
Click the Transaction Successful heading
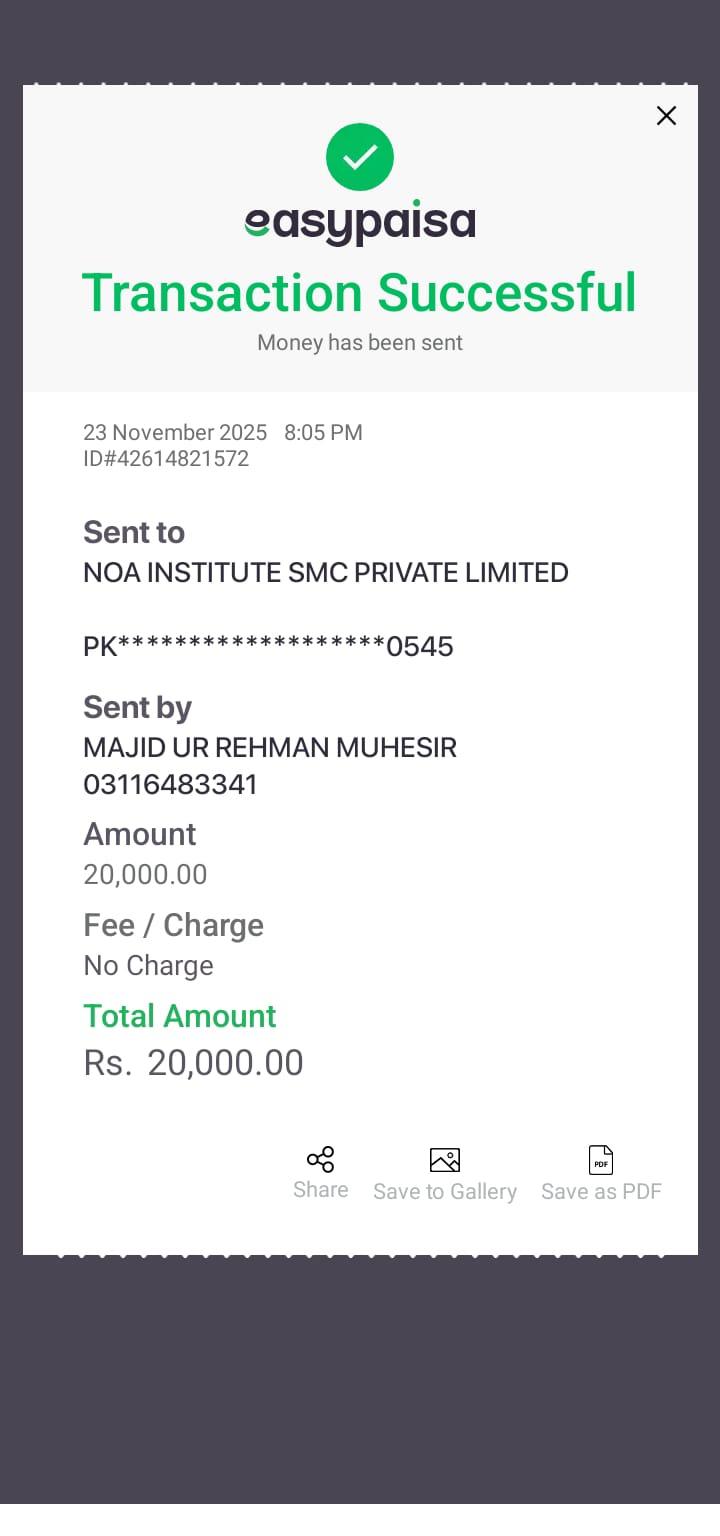click(x=359, y=293)
